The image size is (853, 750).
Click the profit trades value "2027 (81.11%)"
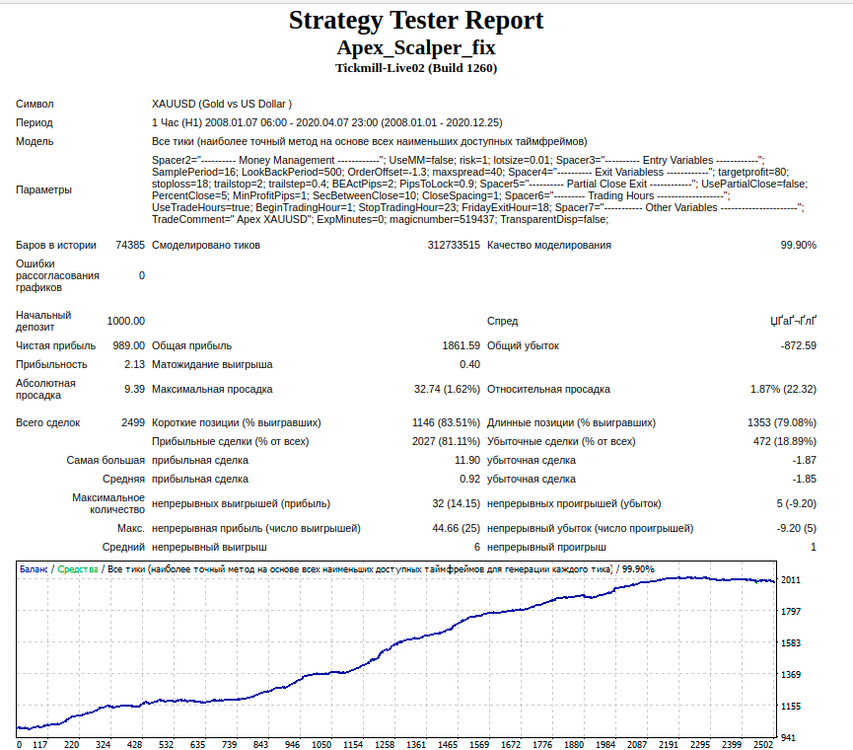click(446, 442)
